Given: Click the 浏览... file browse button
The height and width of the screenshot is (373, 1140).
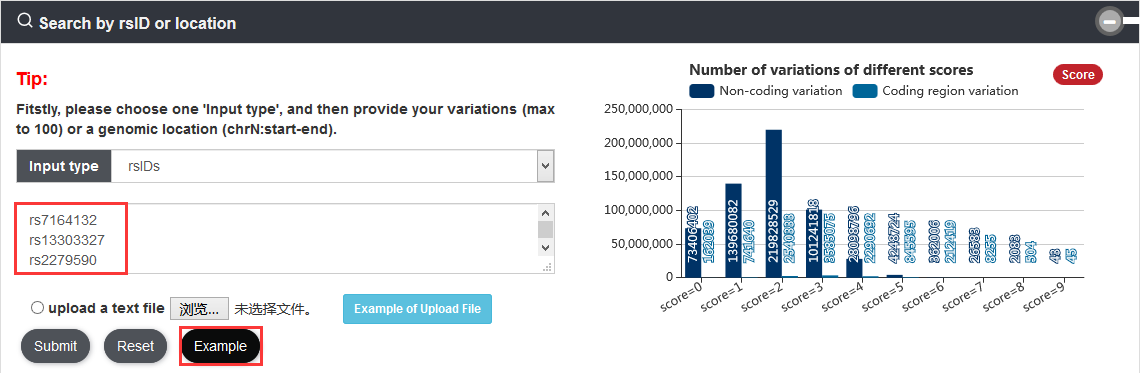Looking at the screenshot, I should [199, 308].
